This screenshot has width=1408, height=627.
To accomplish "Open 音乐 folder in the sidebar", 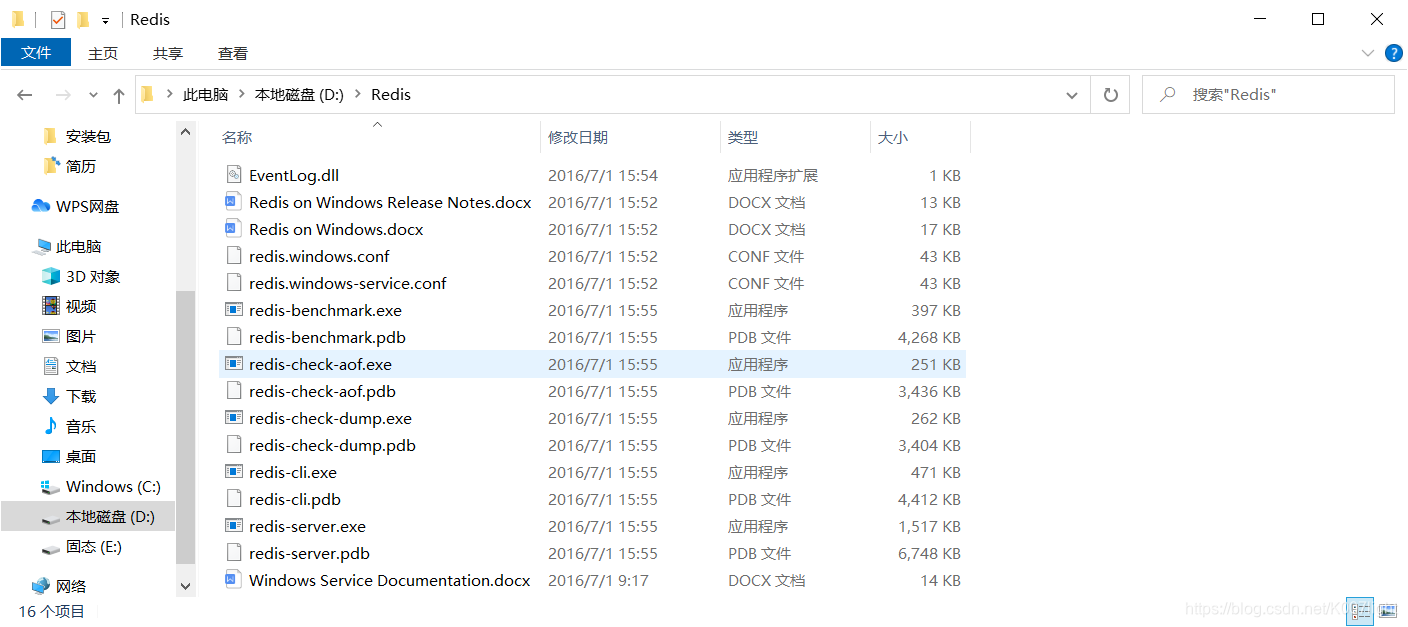I will tap(68, 426).
